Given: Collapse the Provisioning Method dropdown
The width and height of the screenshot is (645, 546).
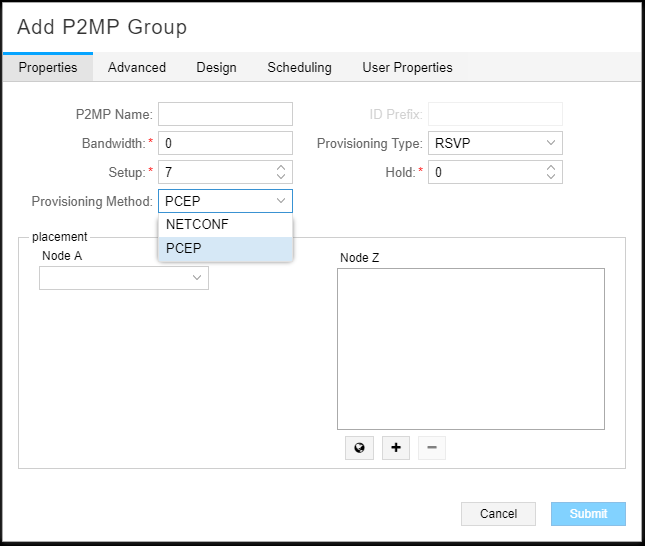Looking at the screenshot, I should [x=281, y=201].
